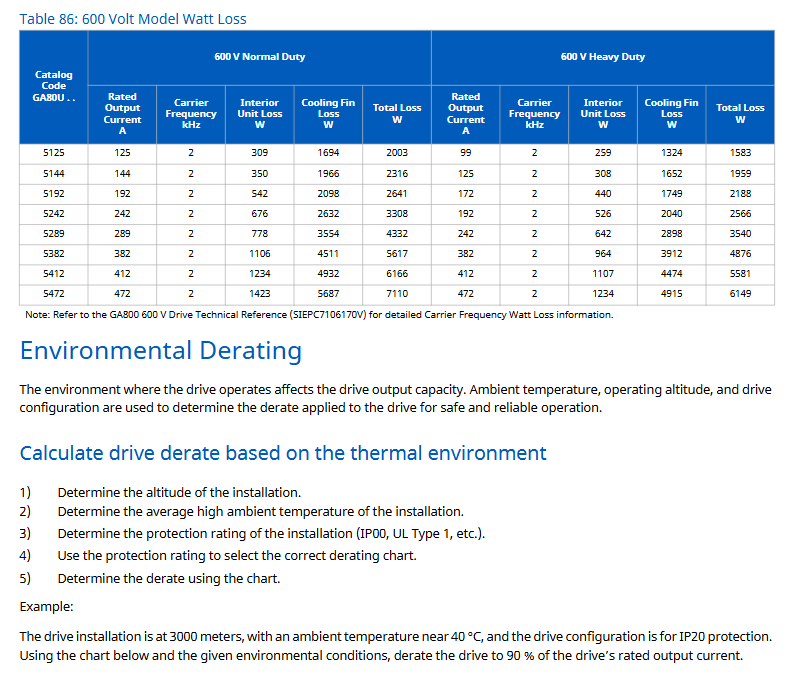Click the 'Example:' label
This screenshot has height=686, width=806.
(x=46, y=607)
